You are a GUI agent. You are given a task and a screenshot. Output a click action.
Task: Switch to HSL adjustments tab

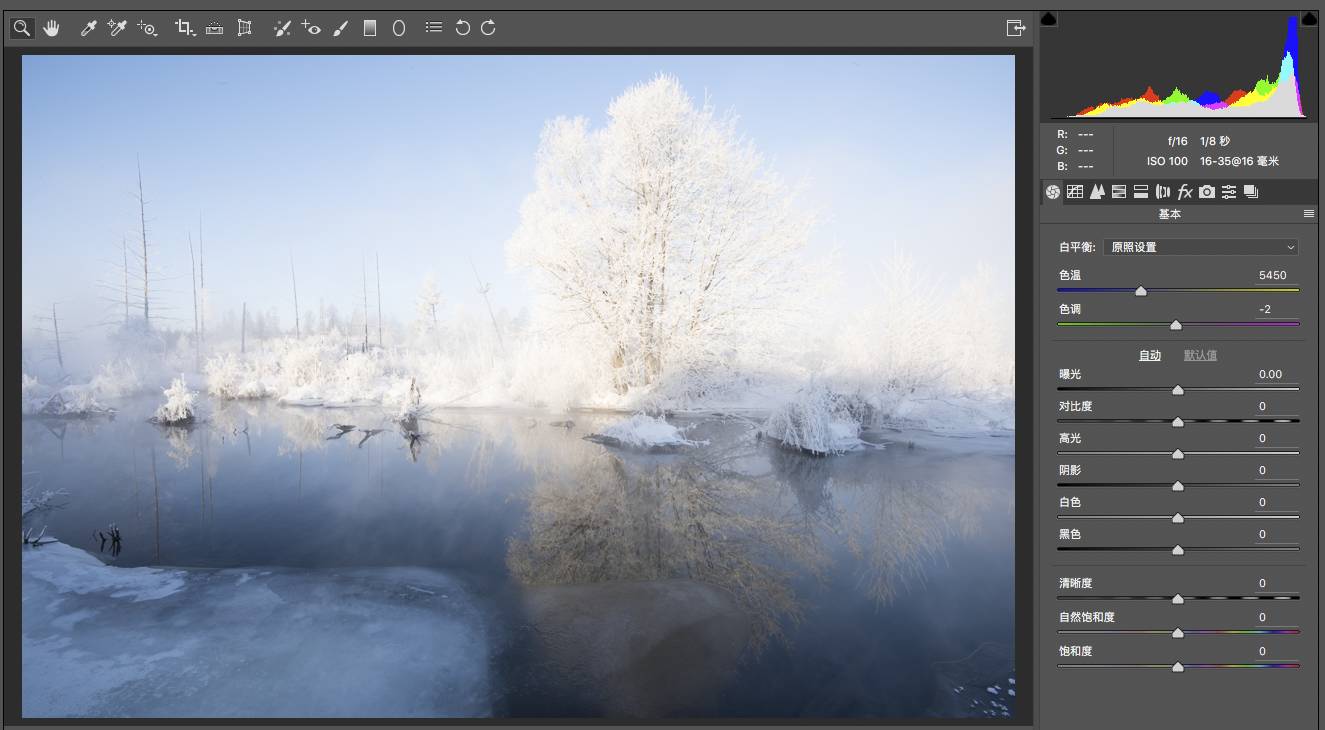click(x=1119, y=192)
